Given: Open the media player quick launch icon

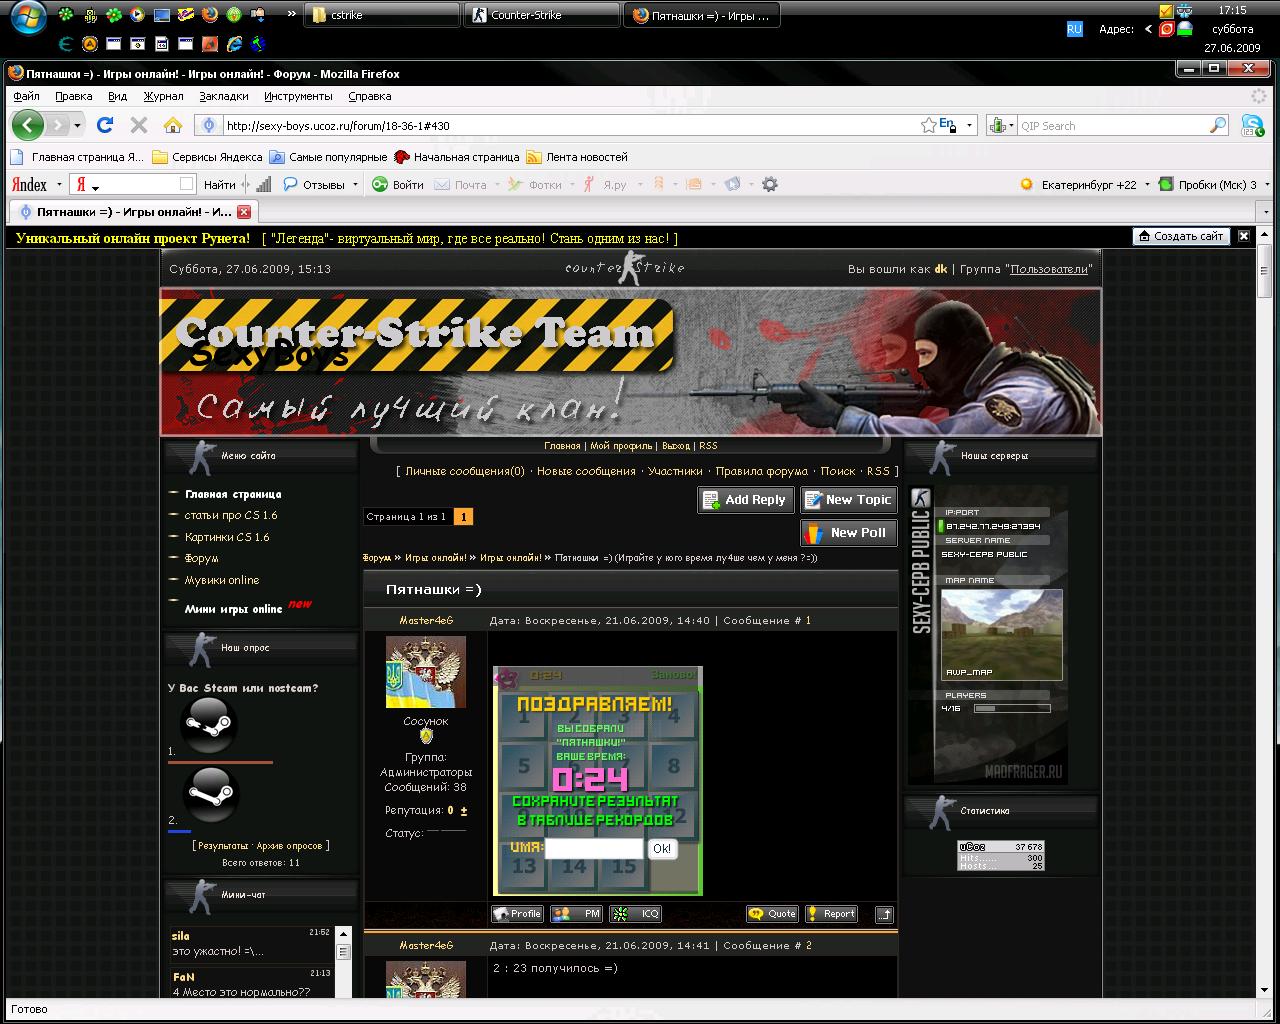Looking at the screenshot, I should point(137,15).
